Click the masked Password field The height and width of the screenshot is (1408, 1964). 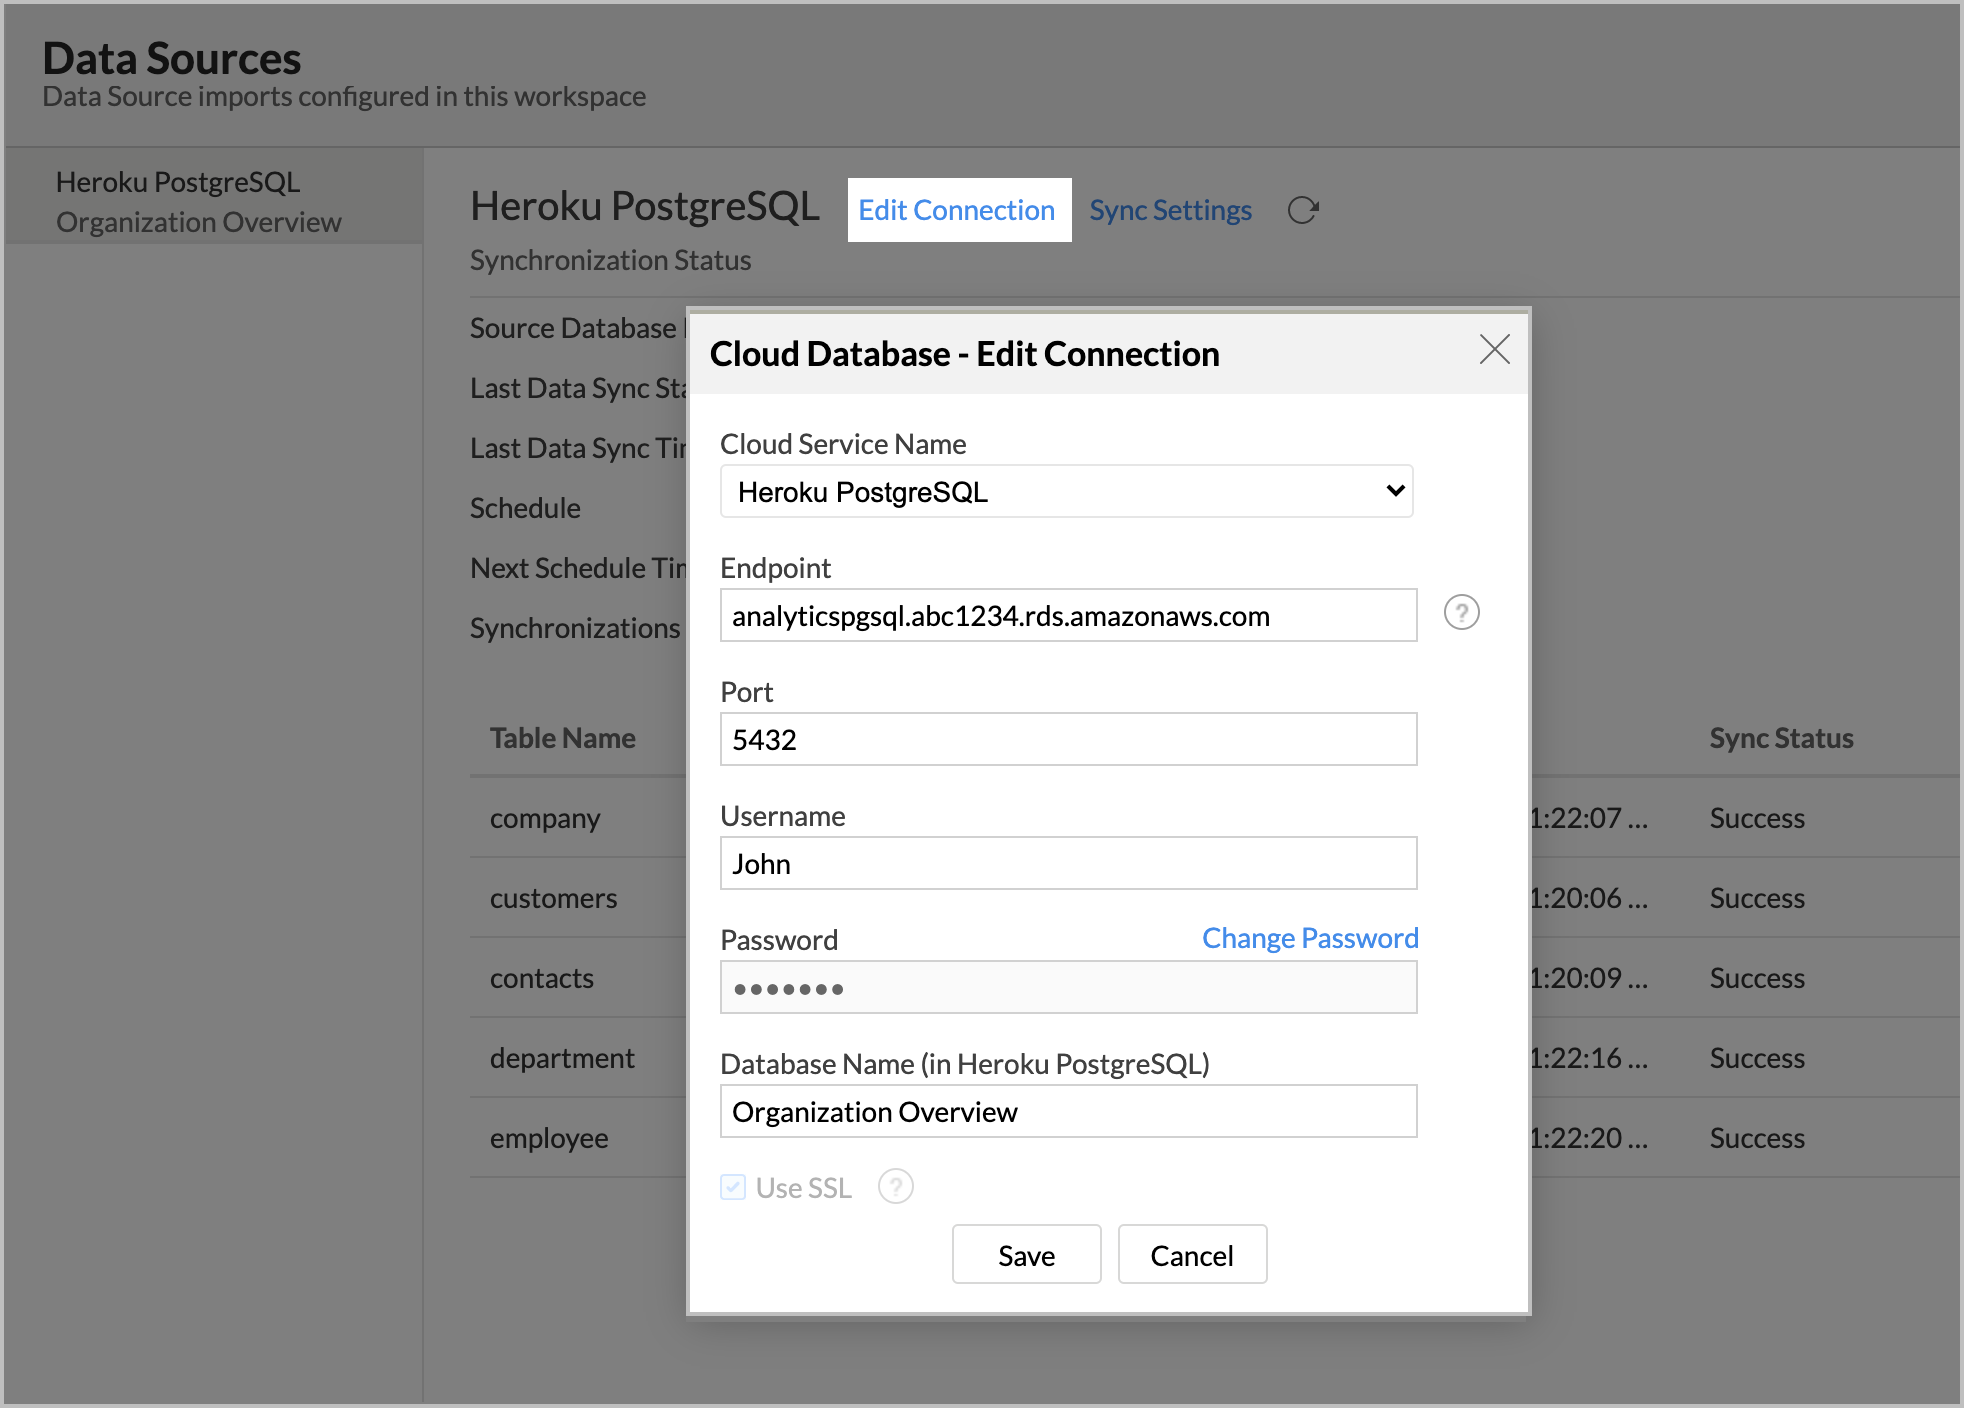(1068, 987)
